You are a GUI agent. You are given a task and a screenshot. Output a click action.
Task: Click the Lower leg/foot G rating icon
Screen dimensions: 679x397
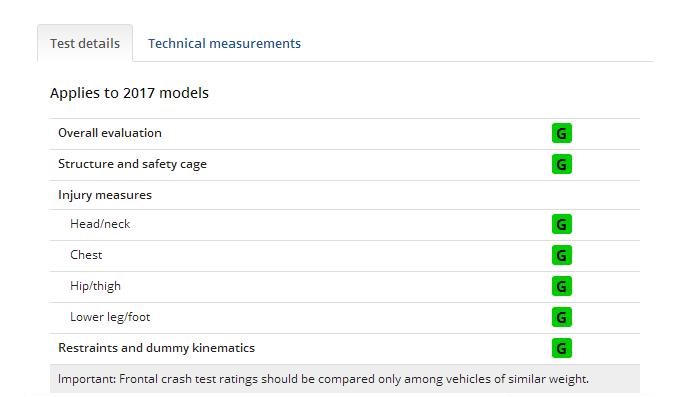click(562, 317)
